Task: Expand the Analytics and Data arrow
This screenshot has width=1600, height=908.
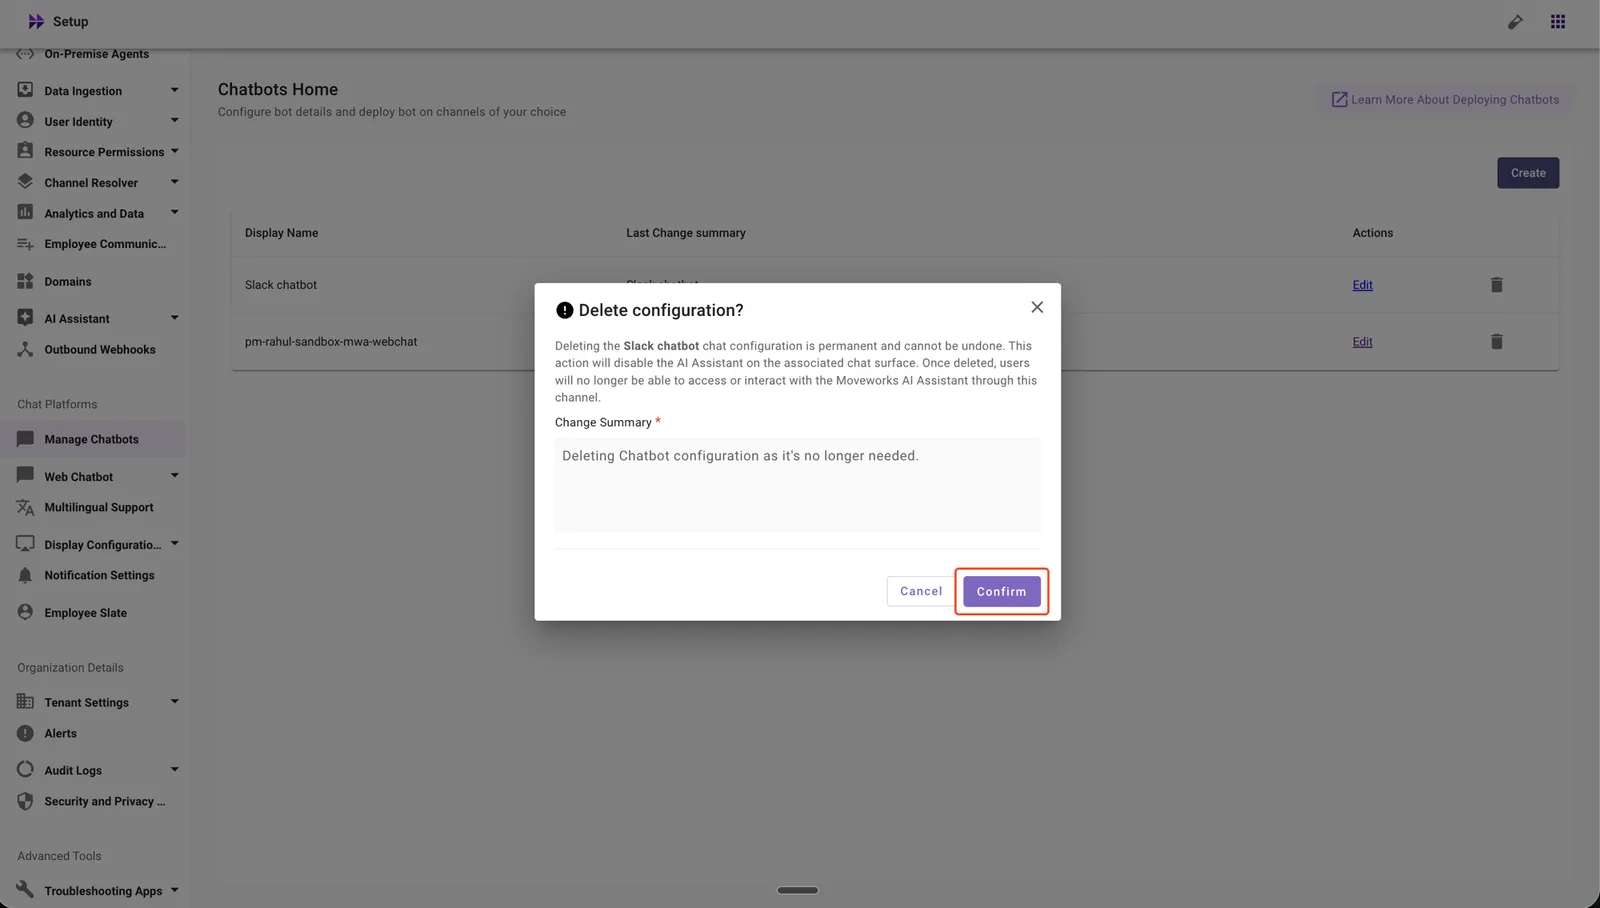Action: (x=174, y=213)
